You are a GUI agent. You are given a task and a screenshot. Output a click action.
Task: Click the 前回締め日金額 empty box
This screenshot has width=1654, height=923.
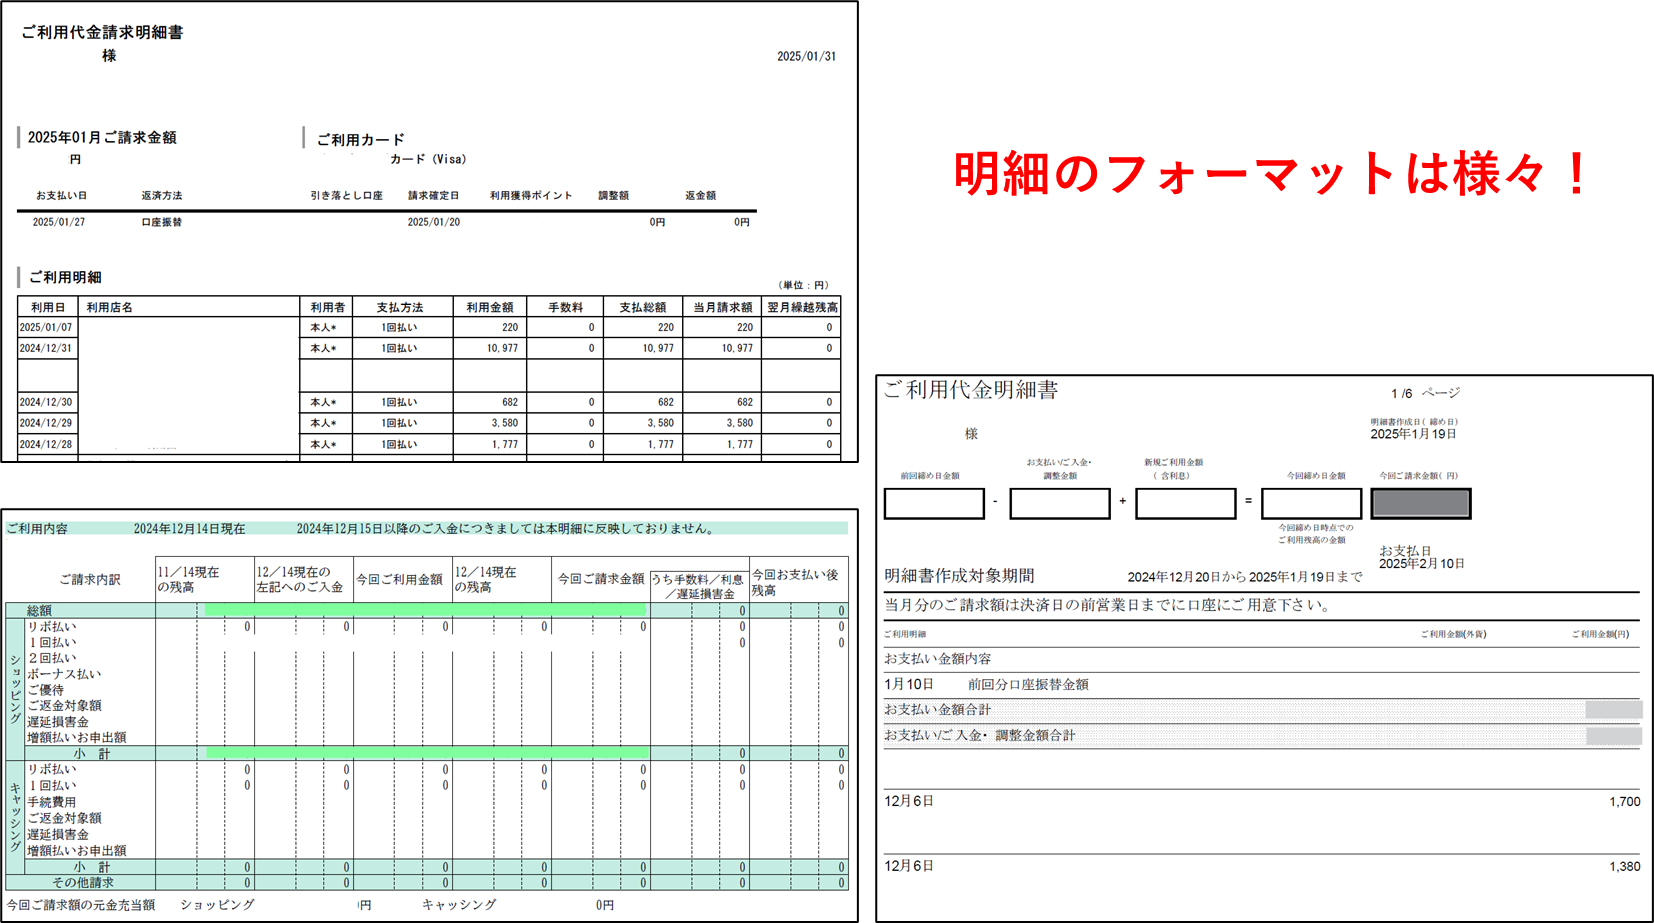click(x=934, y=504)
